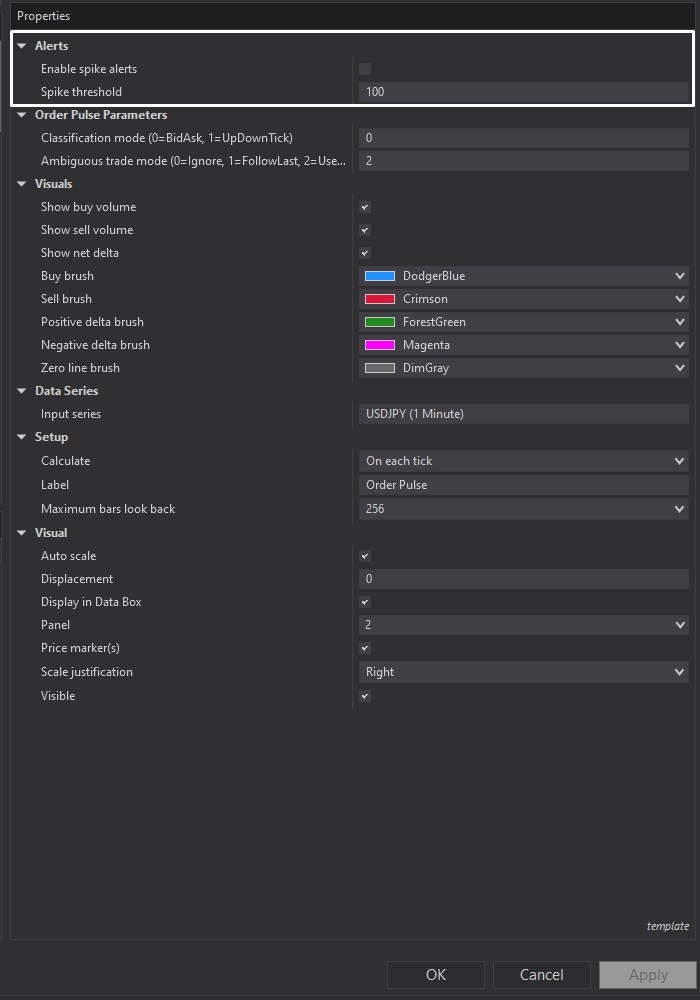Image resolution: width=700 pixels, height=1000 pixels.
Task: Collapse the Alerts section arrow
Action: [x=22, y=46]
